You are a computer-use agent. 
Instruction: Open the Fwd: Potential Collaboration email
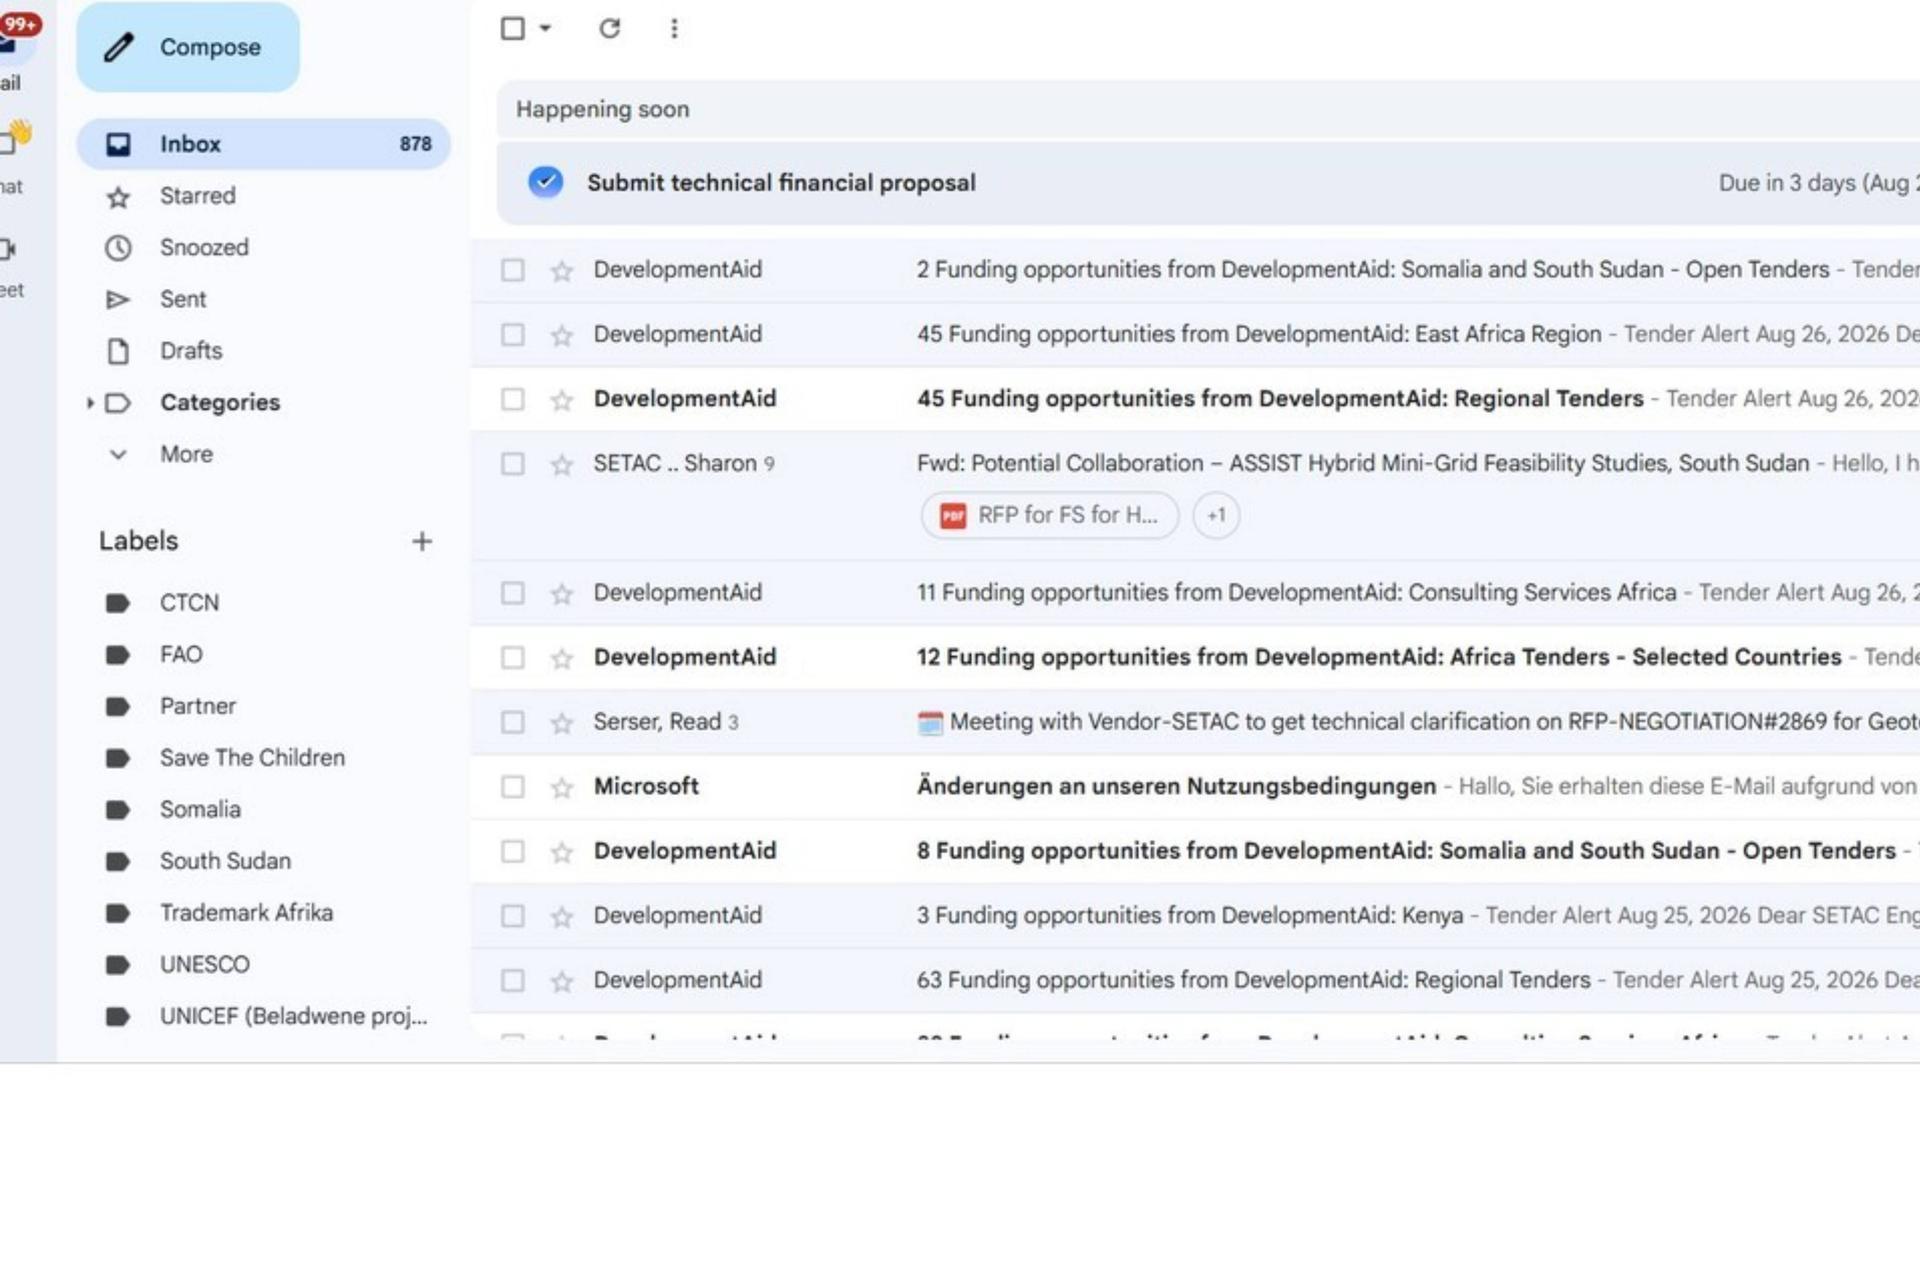click(x=1363, y=464)
